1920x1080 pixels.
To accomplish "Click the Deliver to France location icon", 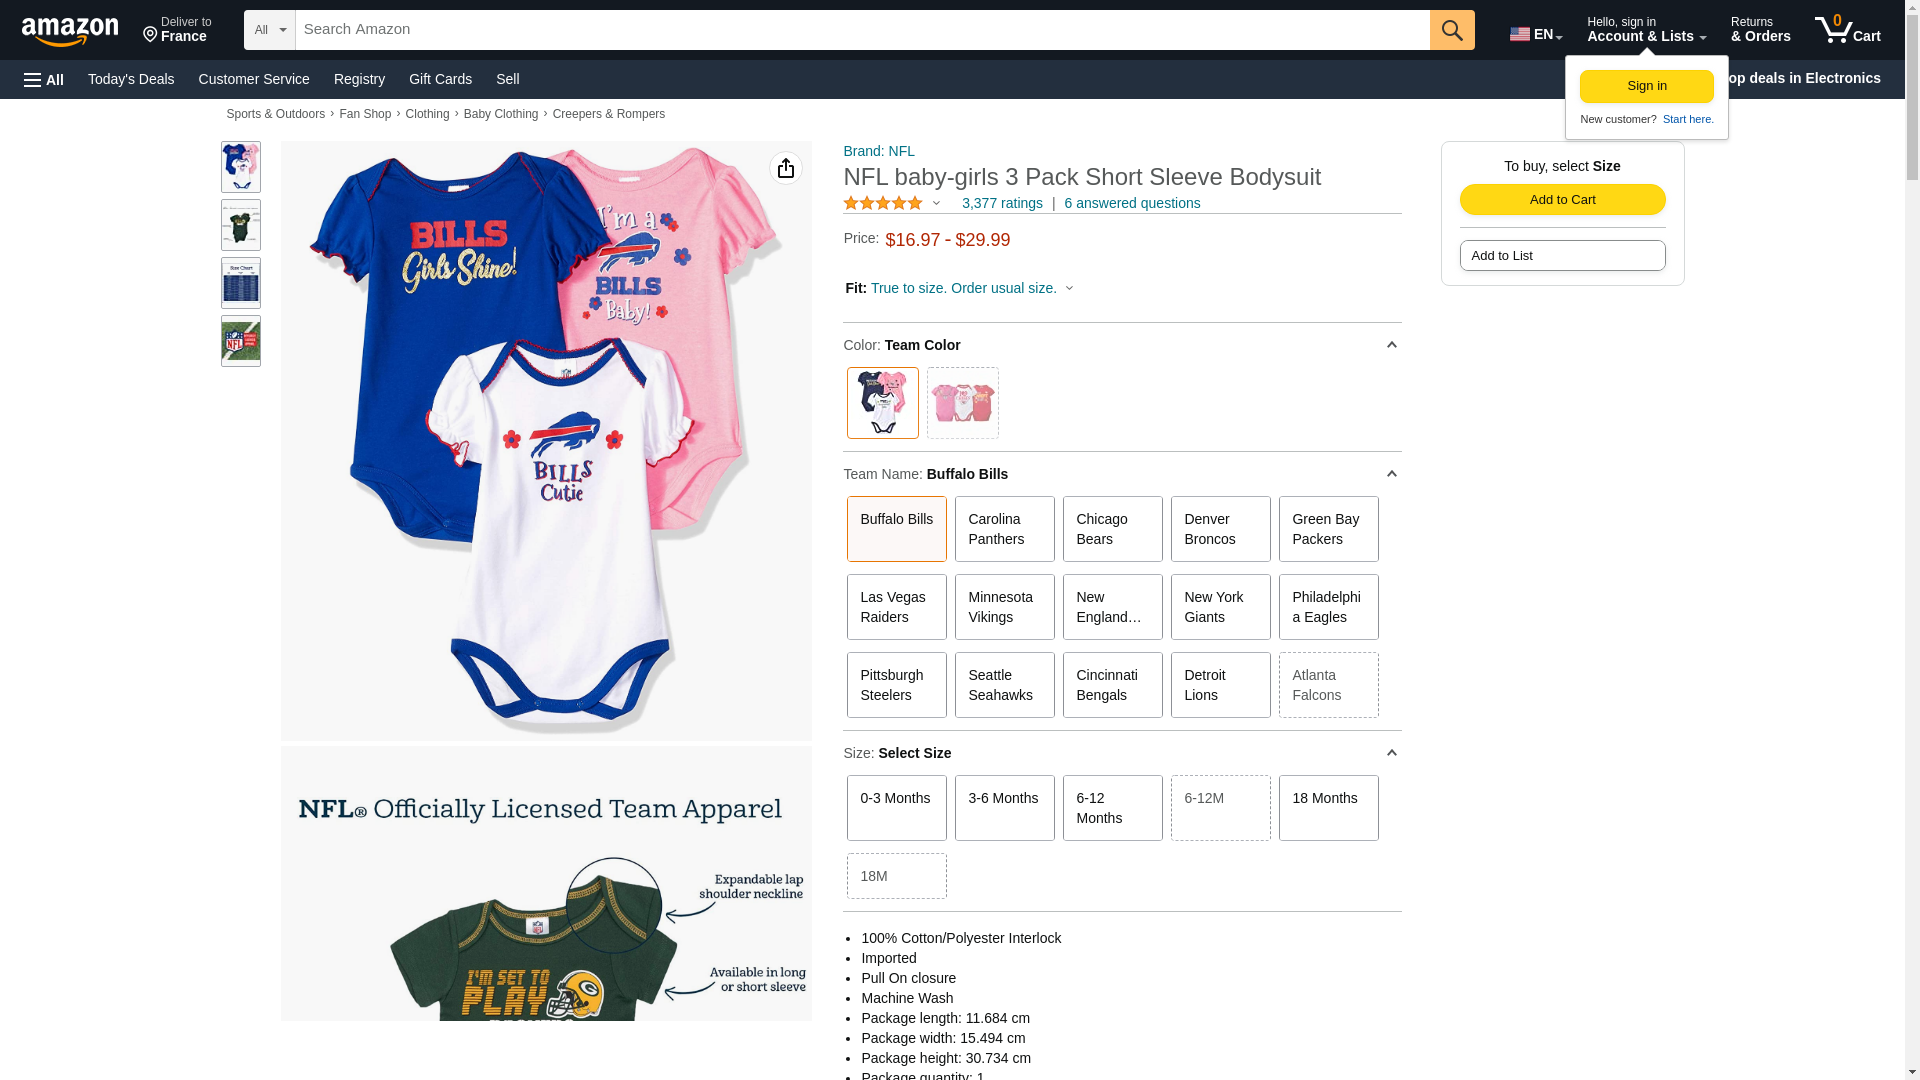I will 151,36.
